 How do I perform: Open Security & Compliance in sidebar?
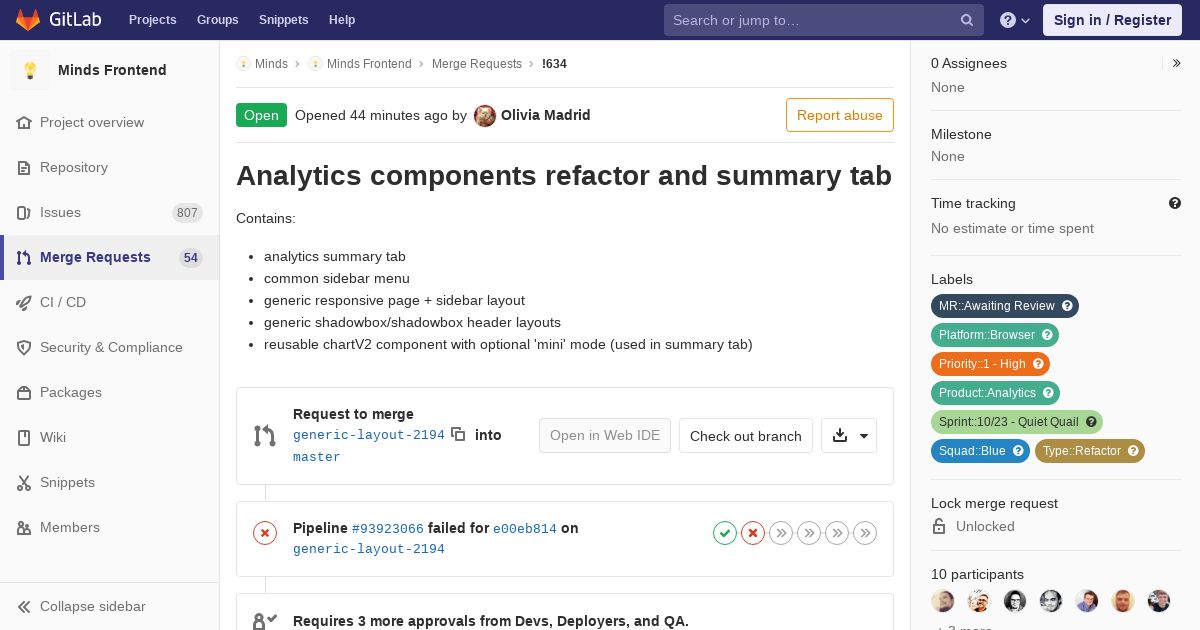click(110, 347)
